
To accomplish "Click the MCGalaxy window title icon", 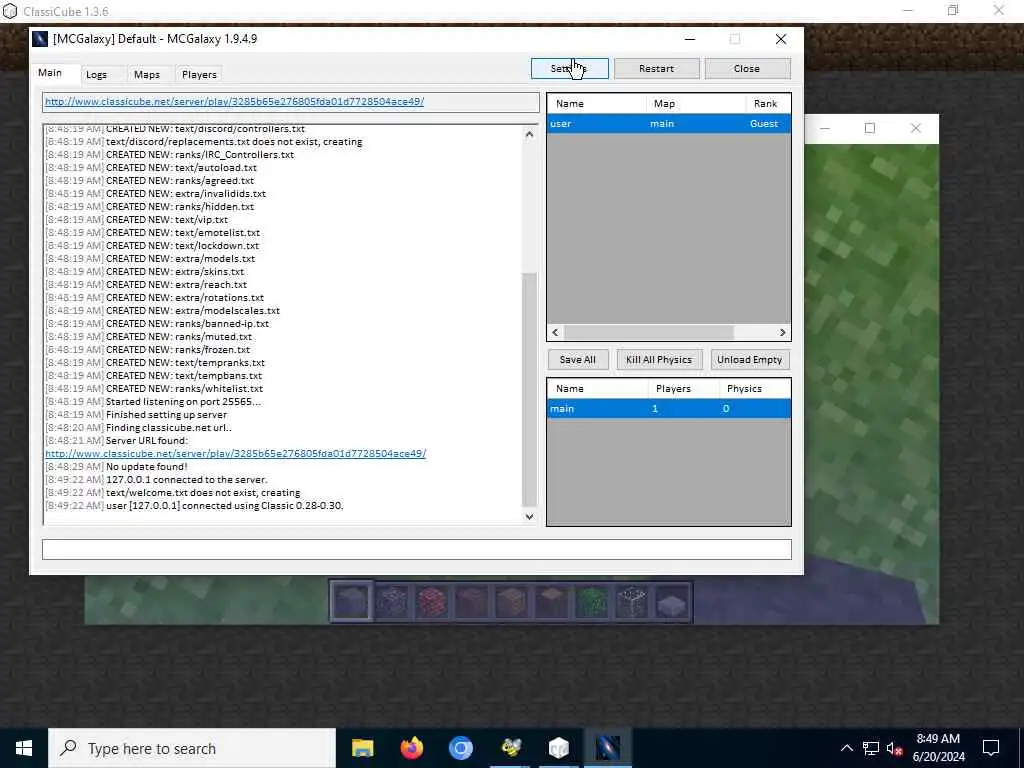I will (x=40, y=39).
